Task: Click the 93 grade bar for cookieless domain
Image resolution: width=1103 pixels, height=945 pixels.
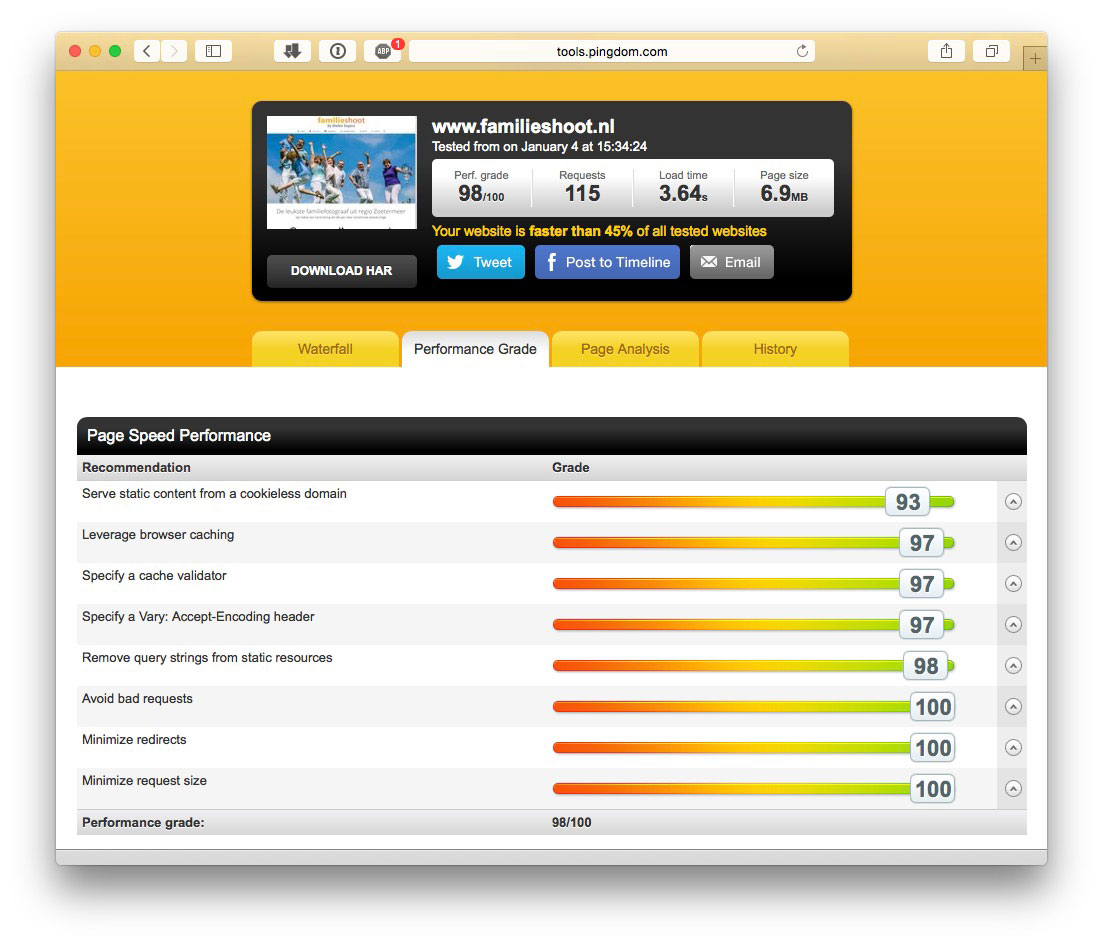Action: click(753, 502)
